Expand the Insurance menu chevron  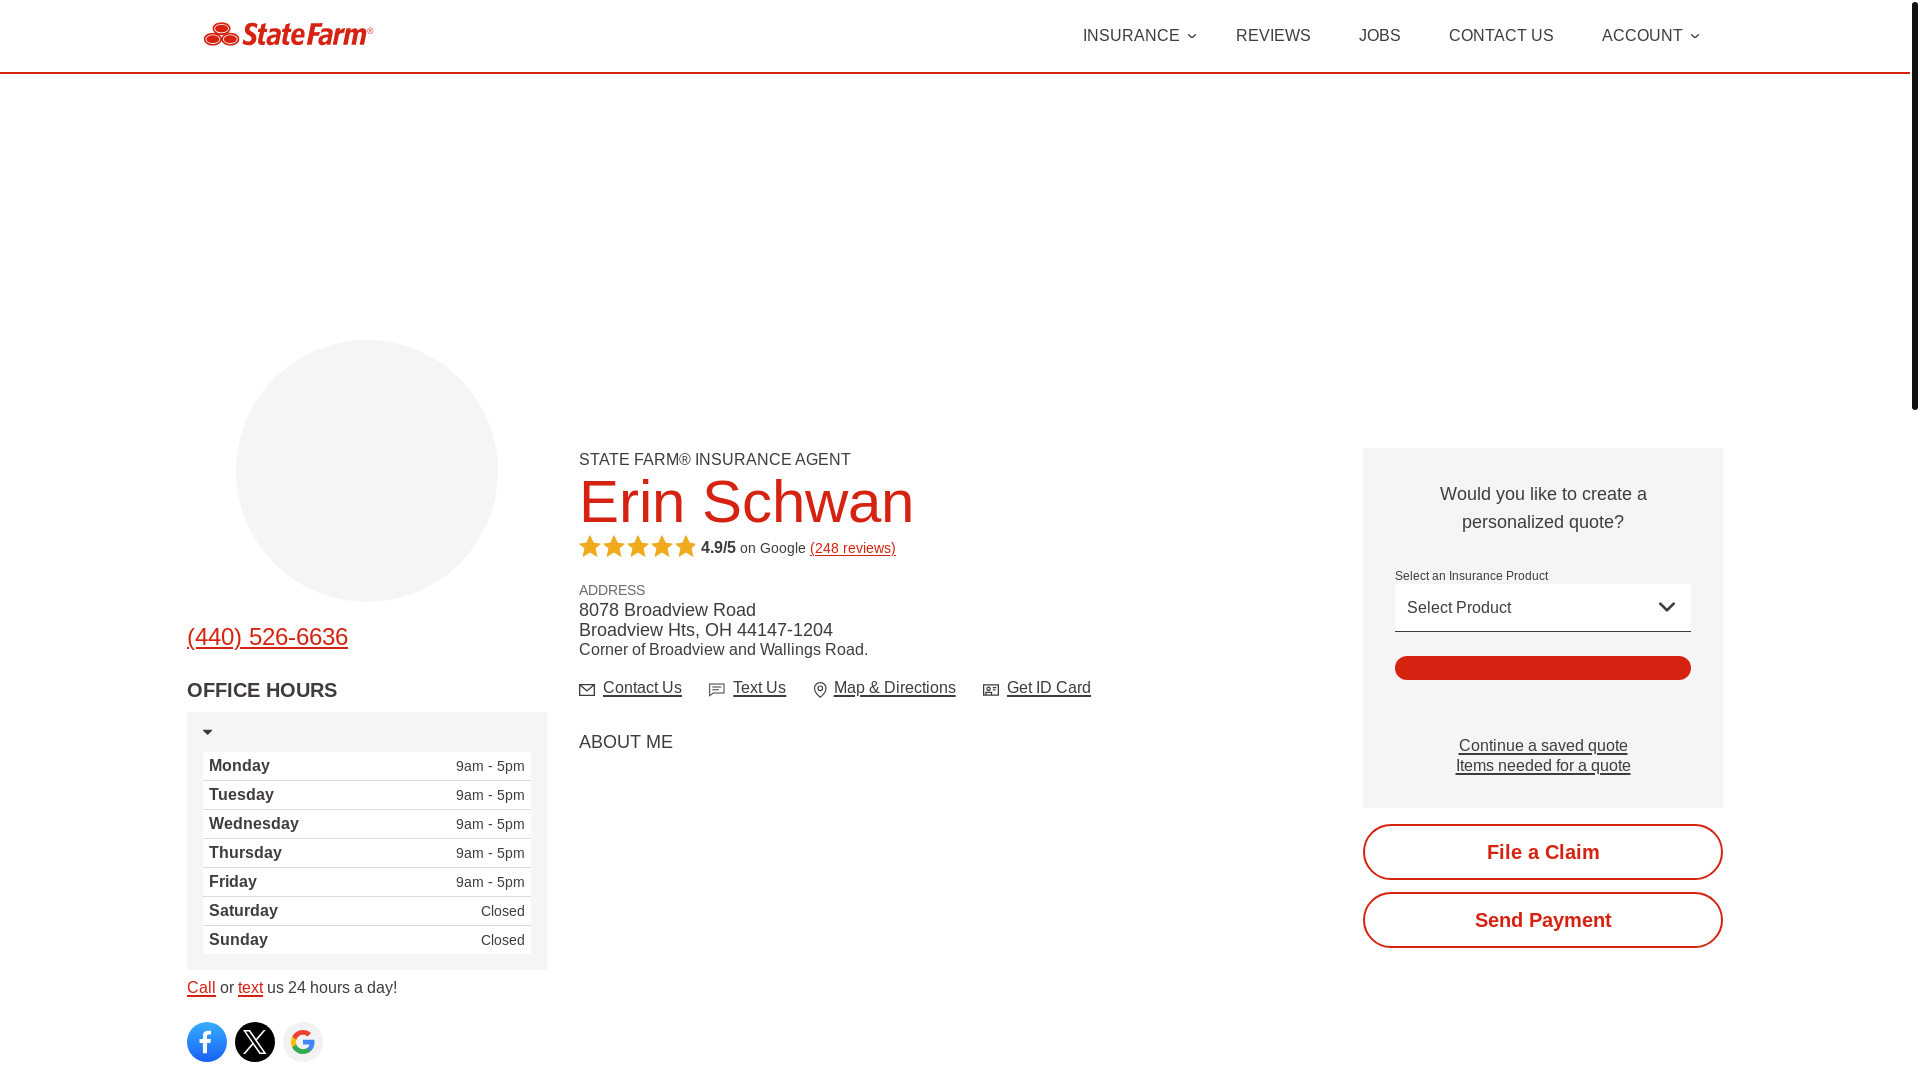coord(1192,36)
